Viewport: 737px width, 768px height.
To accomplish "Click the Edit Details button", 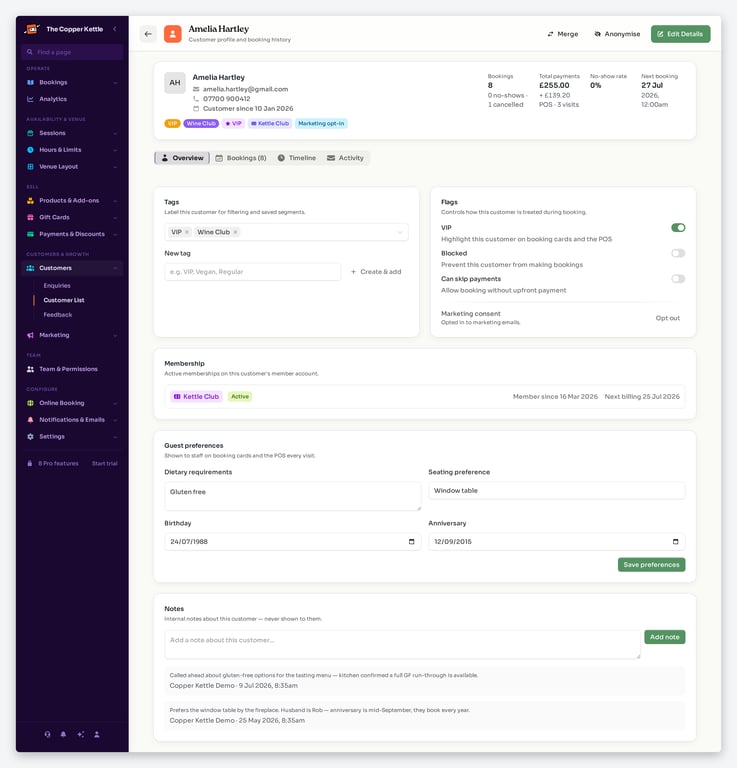I will pyautogui.click(x=681, y=34).
